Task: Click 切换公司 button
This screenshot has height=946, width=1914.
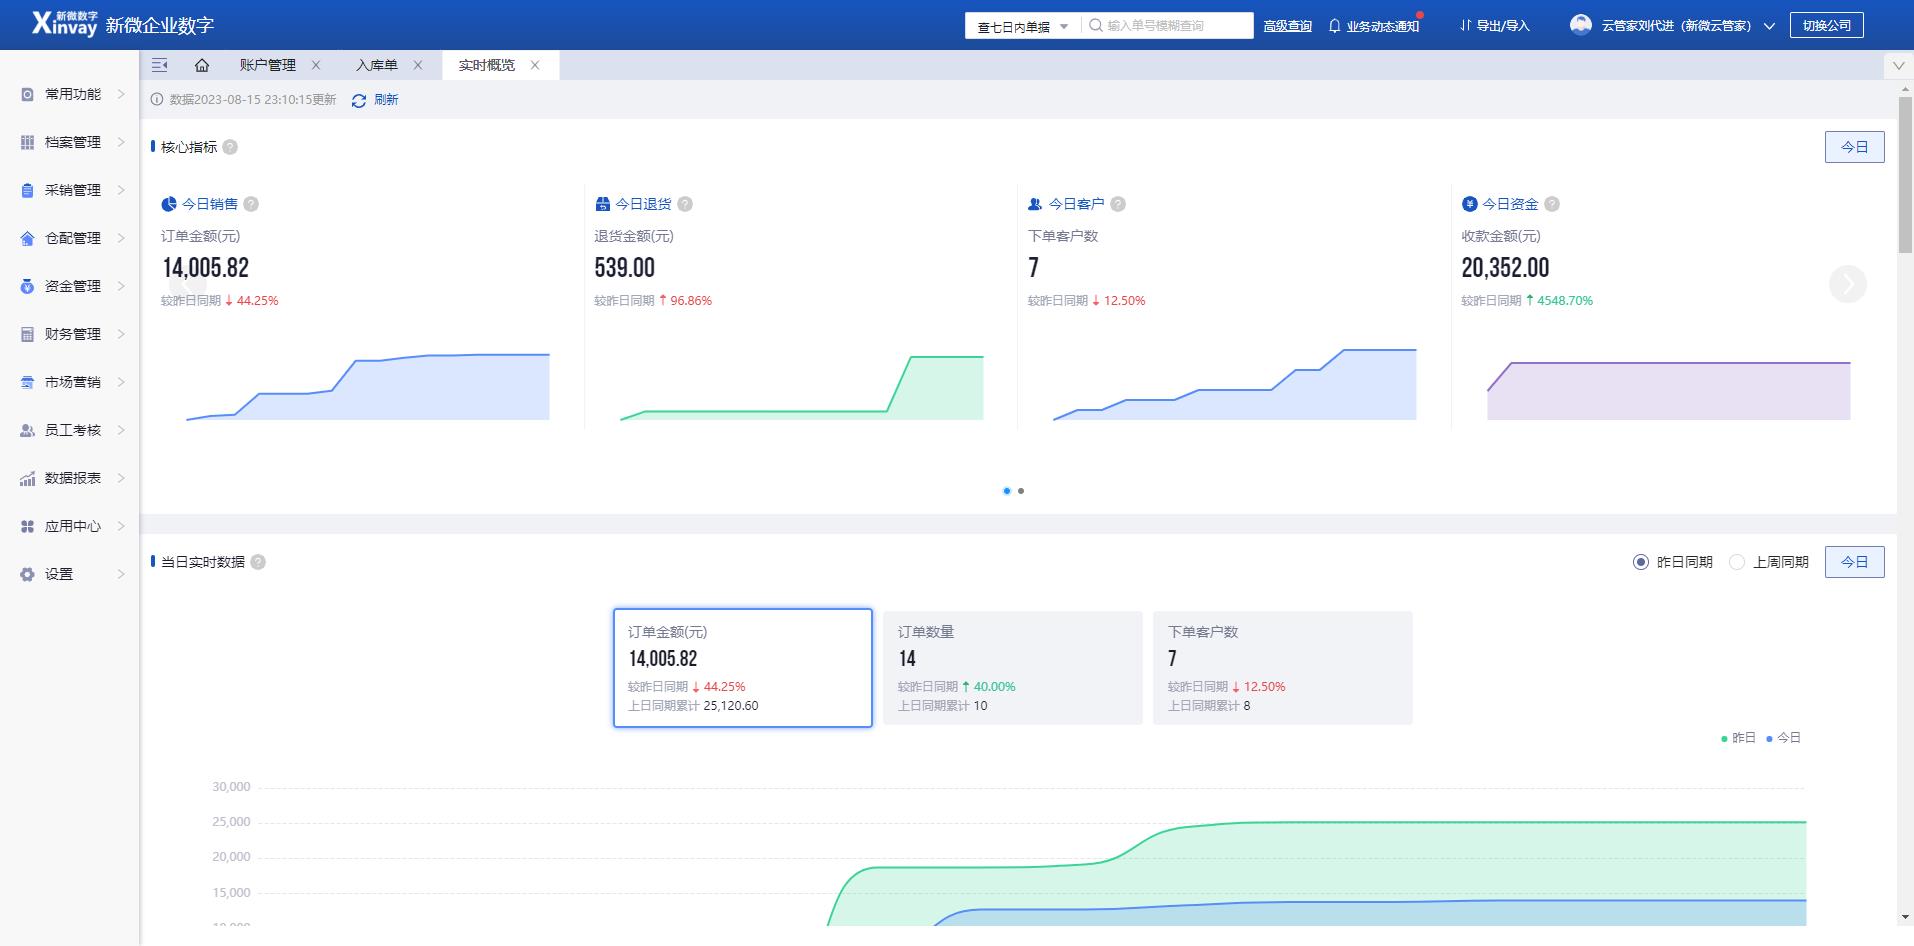Action: click(1827, 25)
